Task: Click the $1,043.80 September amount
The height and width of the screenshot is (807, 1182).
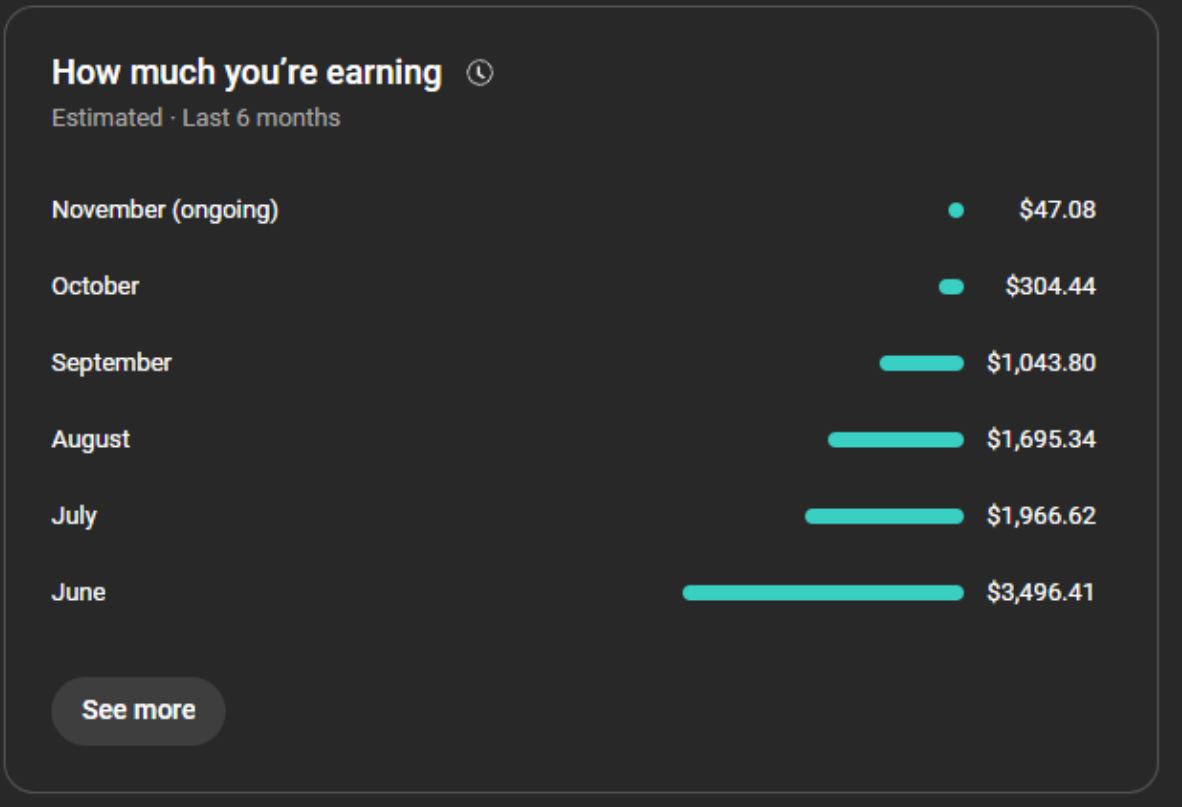Action: click(x=1042, y=363)
